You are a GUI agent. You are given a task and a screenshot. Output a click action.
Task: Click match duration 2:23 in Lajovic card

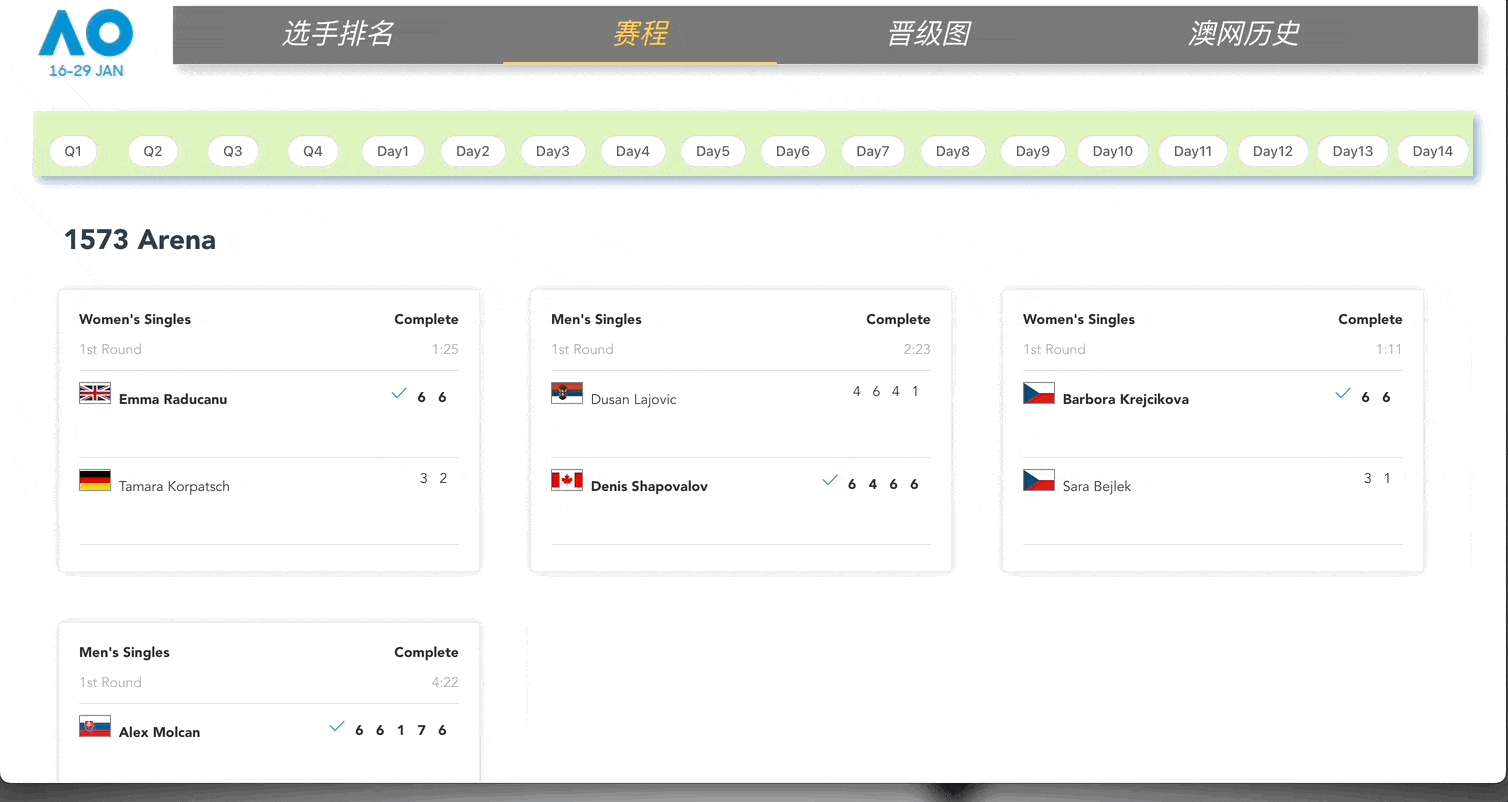[x=917, y=349]
